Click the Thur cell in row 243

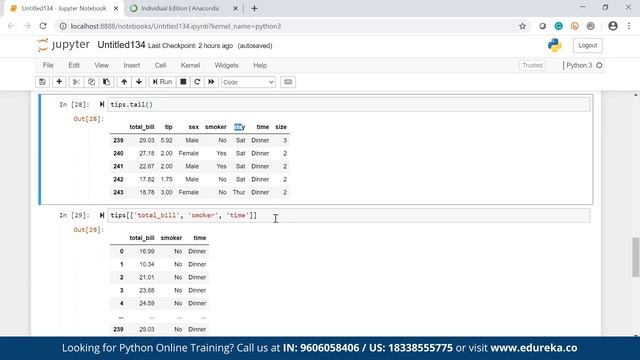click(239, 192)
